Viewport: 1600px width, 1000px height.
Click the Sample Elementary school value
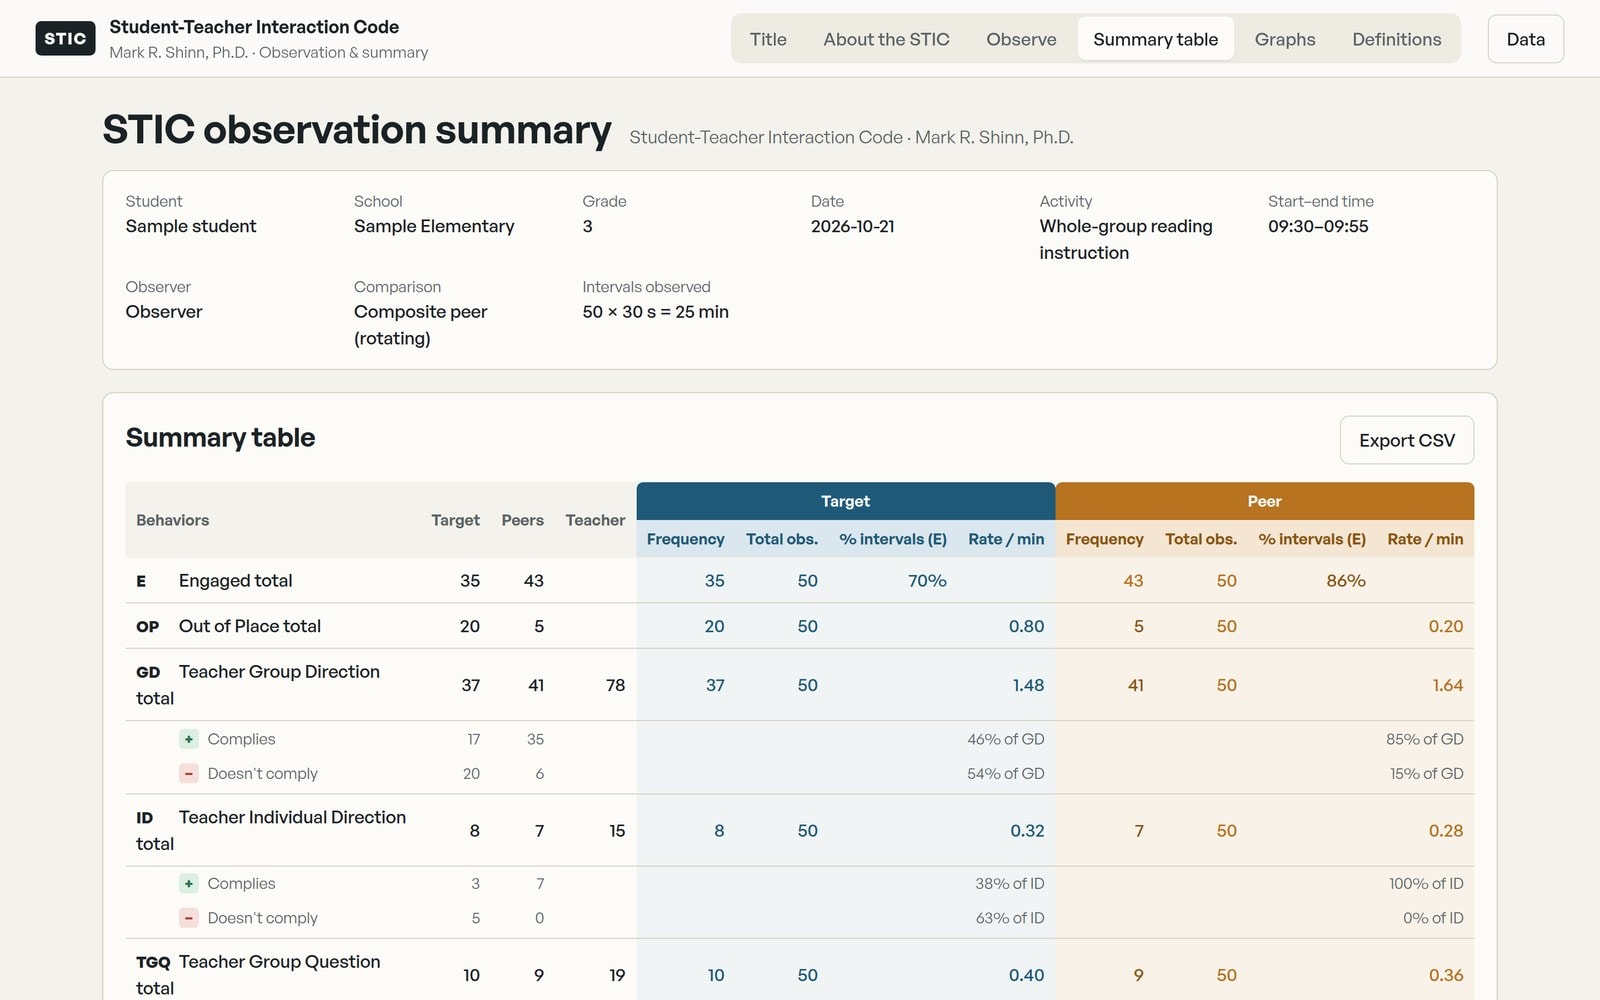click(x=434, y=226)
